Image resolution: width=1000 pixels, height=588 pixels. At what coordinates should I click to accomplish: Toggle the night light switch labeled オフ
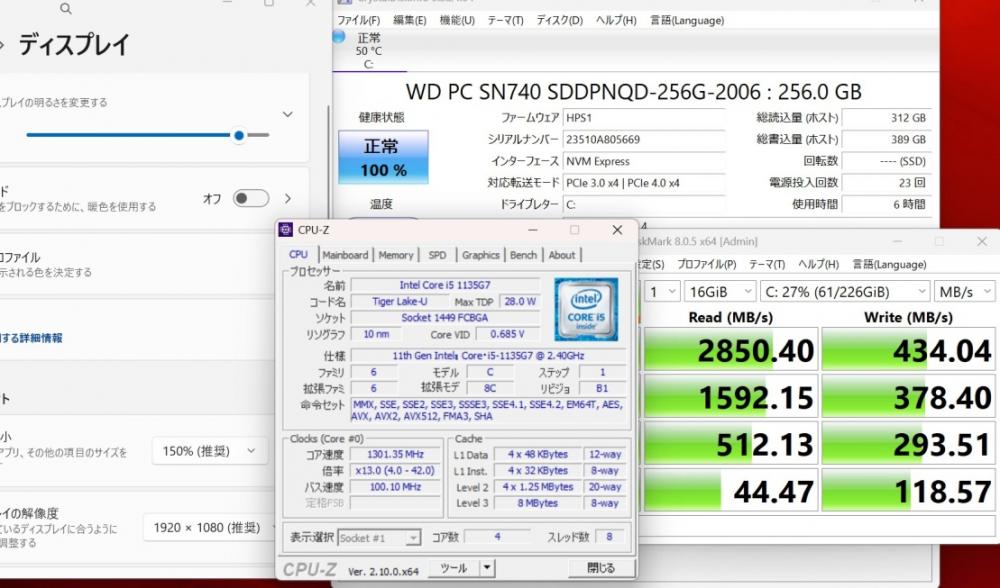tap(250, 198)
